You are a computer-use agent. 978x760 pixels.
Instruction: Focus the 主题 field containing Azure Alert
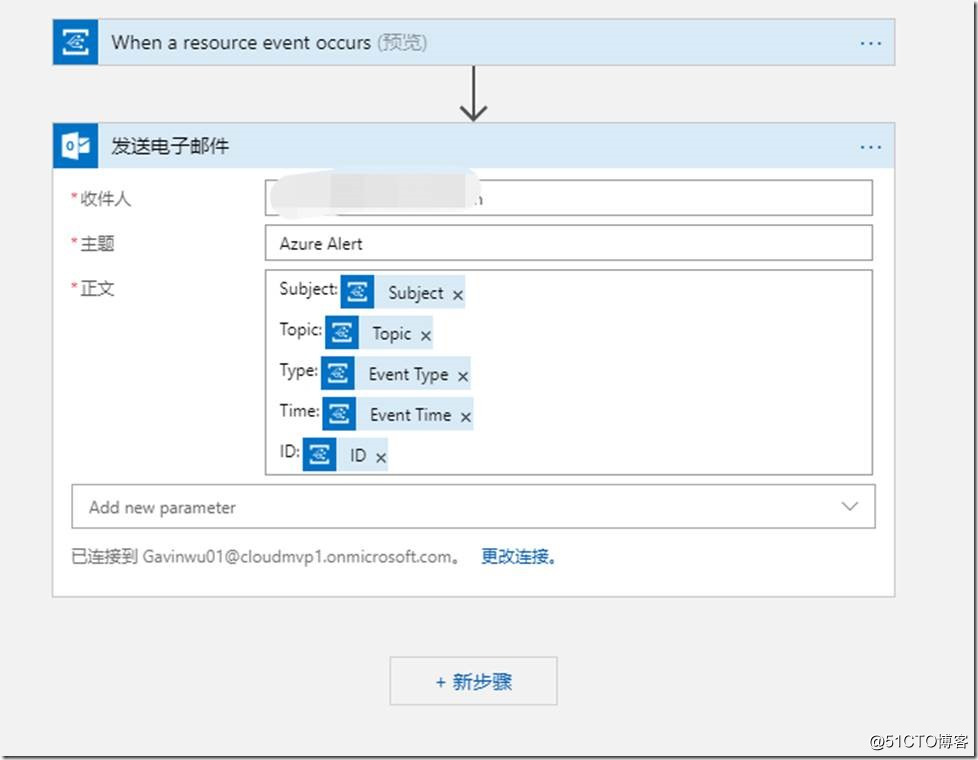(x=568, y=243)
